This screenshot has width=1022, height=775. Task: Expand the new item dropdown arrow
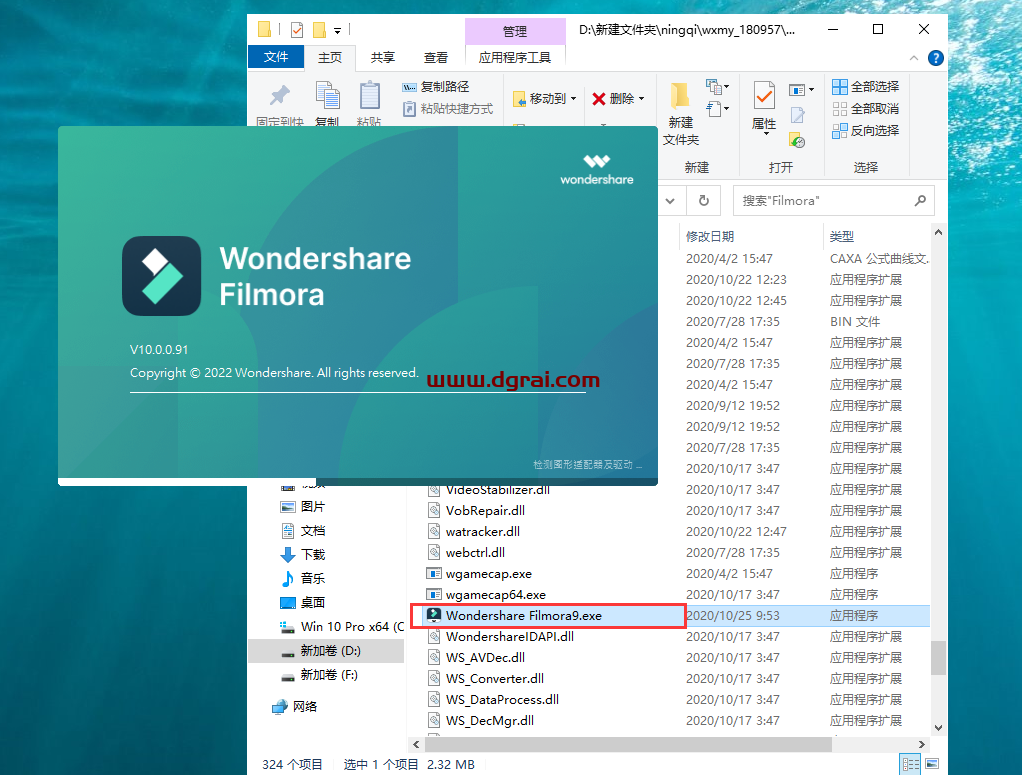tap(727, 86)
